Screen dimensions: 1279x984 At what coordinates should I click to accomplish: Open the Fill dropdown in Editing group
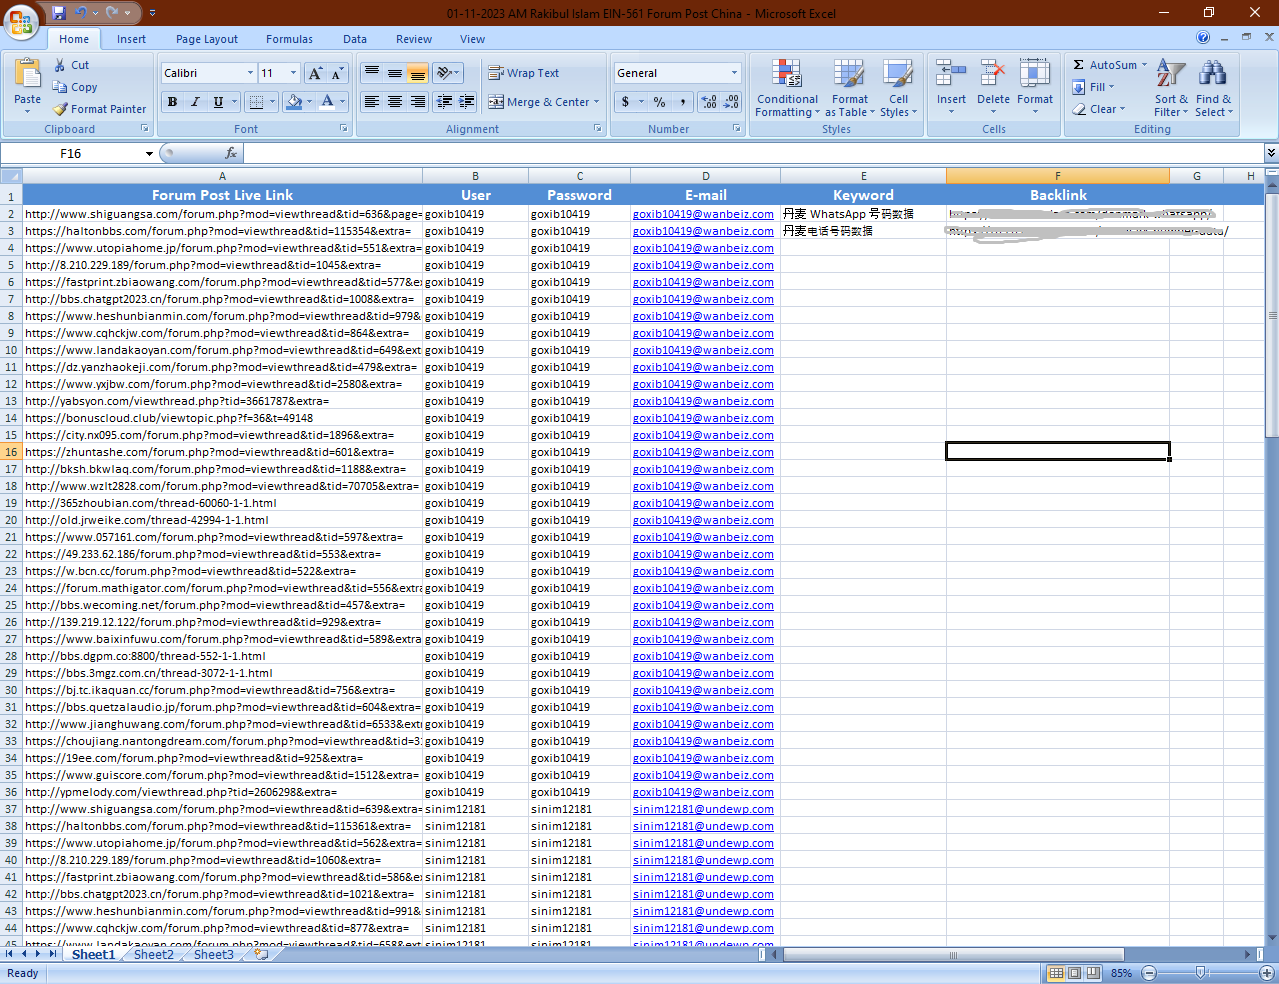pyautogui.click(x=1093, y=87)
